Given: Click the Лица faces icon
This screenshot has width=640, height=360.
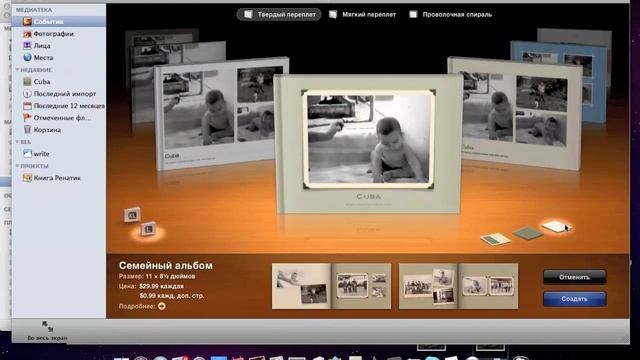Looking at the screenshot, I should pyautogui.click(x=27, y=46).
